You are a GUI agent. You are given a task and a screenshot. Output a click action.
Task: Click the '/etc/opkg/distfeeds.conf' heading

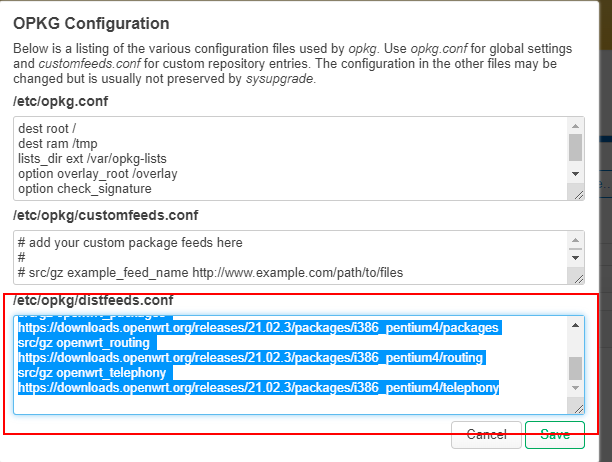click(93, 300)
